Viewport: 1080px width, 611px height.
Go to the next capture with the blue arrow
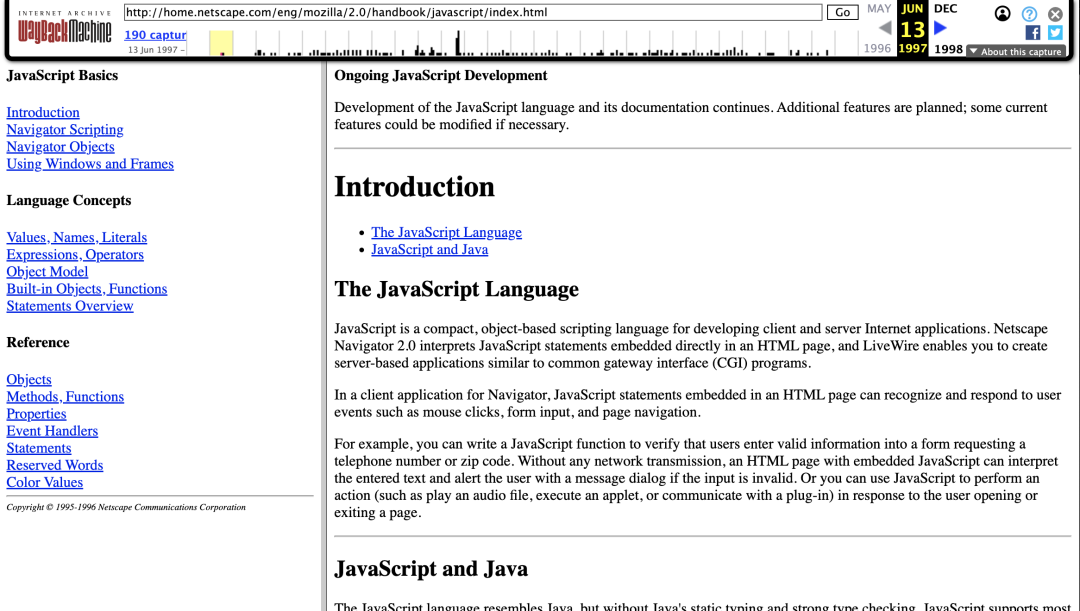[940, 28]
